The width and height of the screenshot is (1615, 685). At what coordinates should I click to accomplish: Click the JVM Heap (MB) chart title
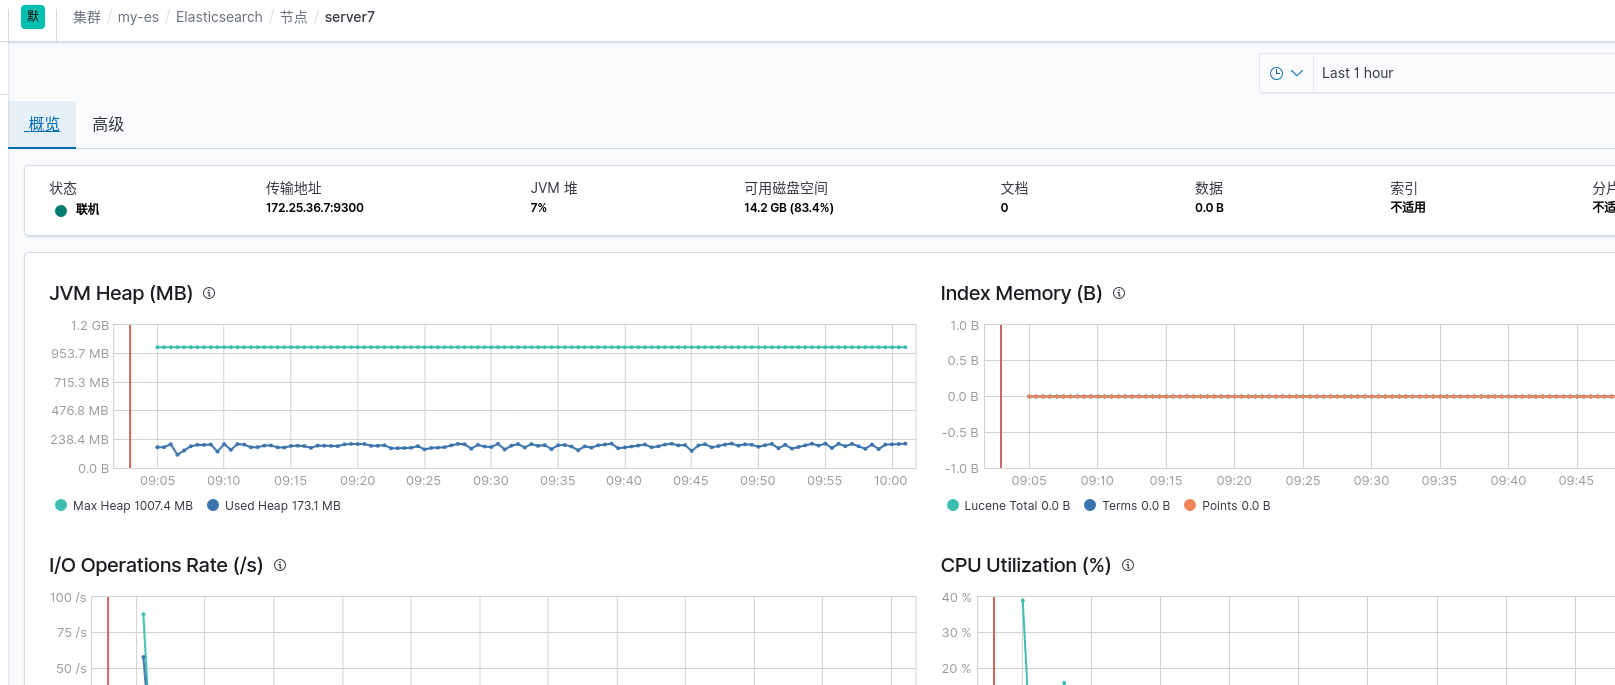tap(121, 293)
